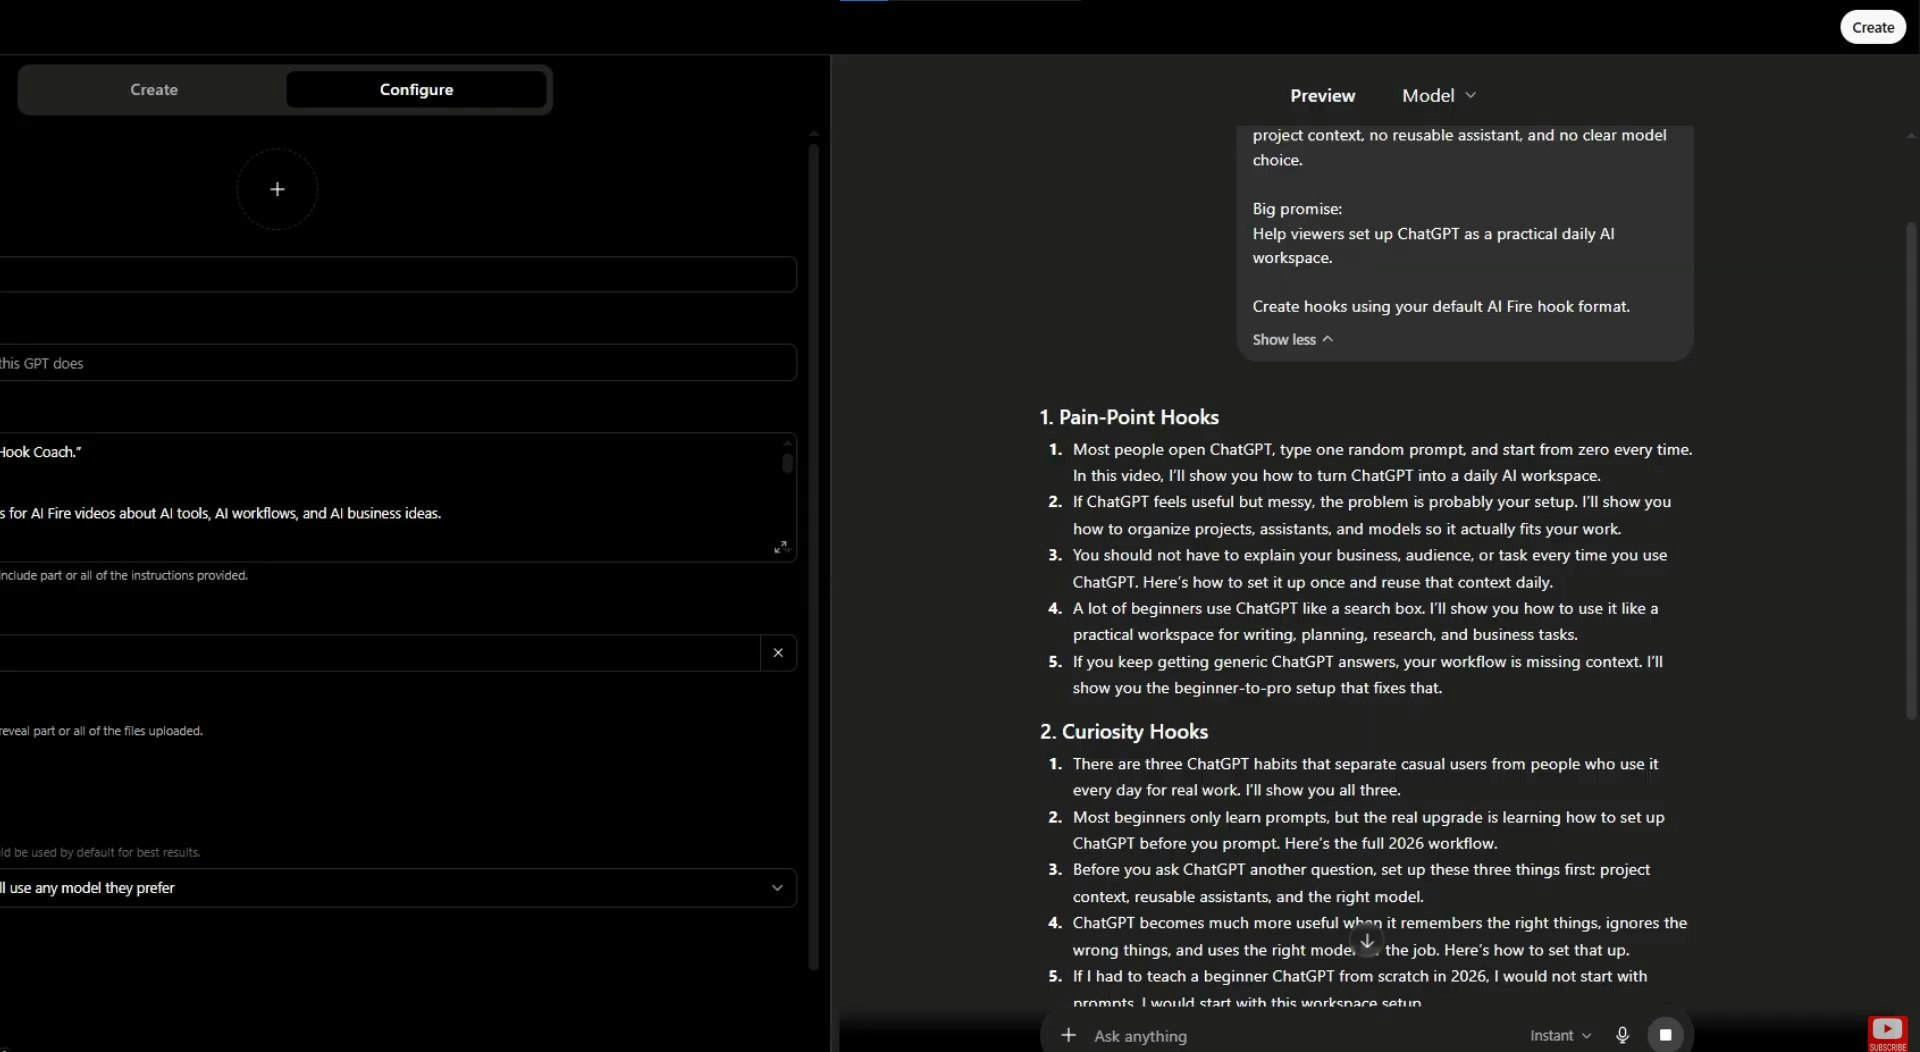Click the hook starting 'Most beginners only learn prompts'
The height and width of the screenshot is (1052, 1920).
coord(1369,830)
